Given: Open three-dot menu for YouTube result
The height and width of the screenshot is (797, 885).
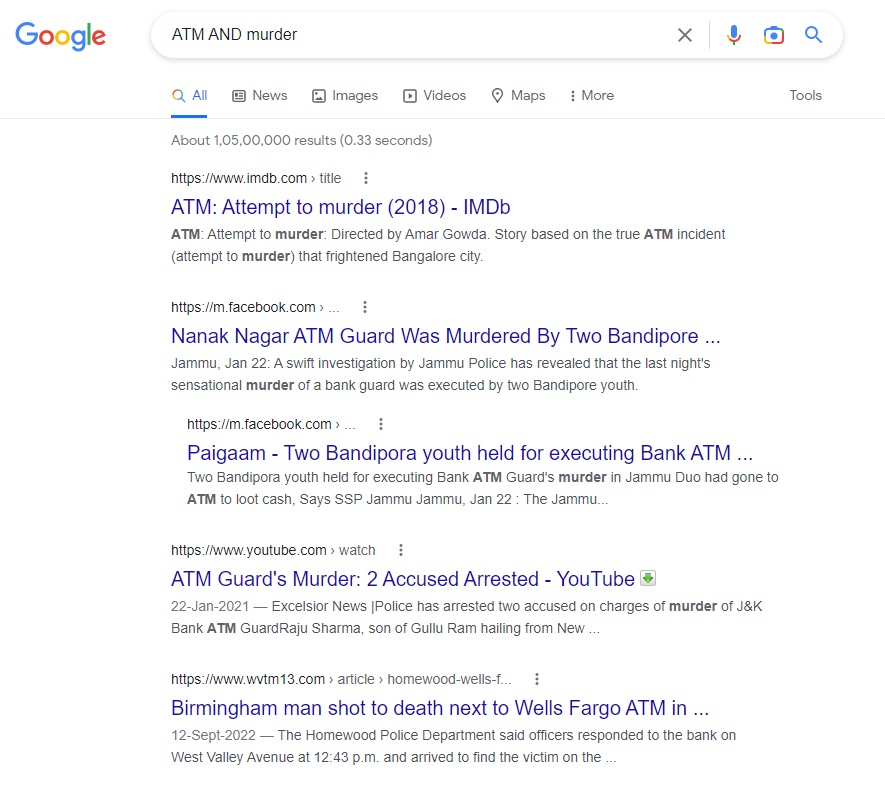Looking at the screenshot, I should (401, 550).
